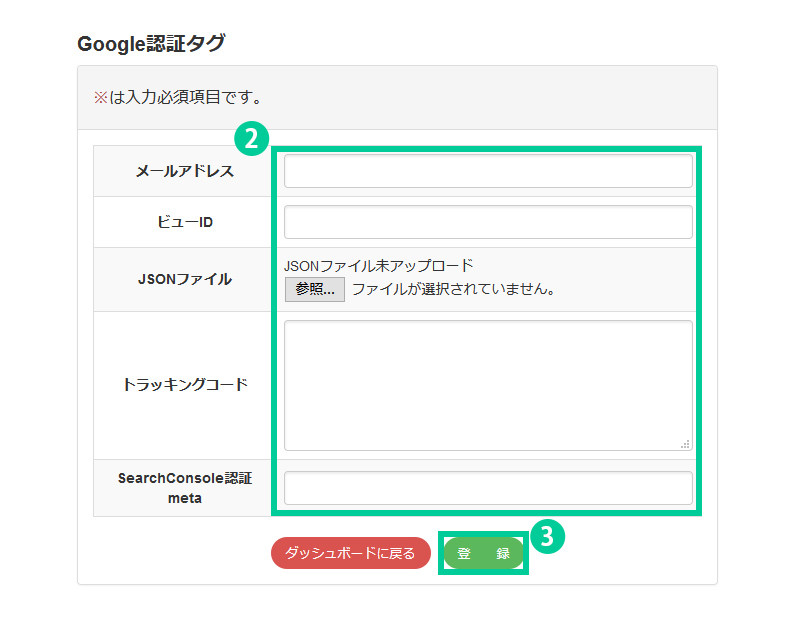Click the トラッキングコード row label

pyautogui.click(x=184, y=385)
